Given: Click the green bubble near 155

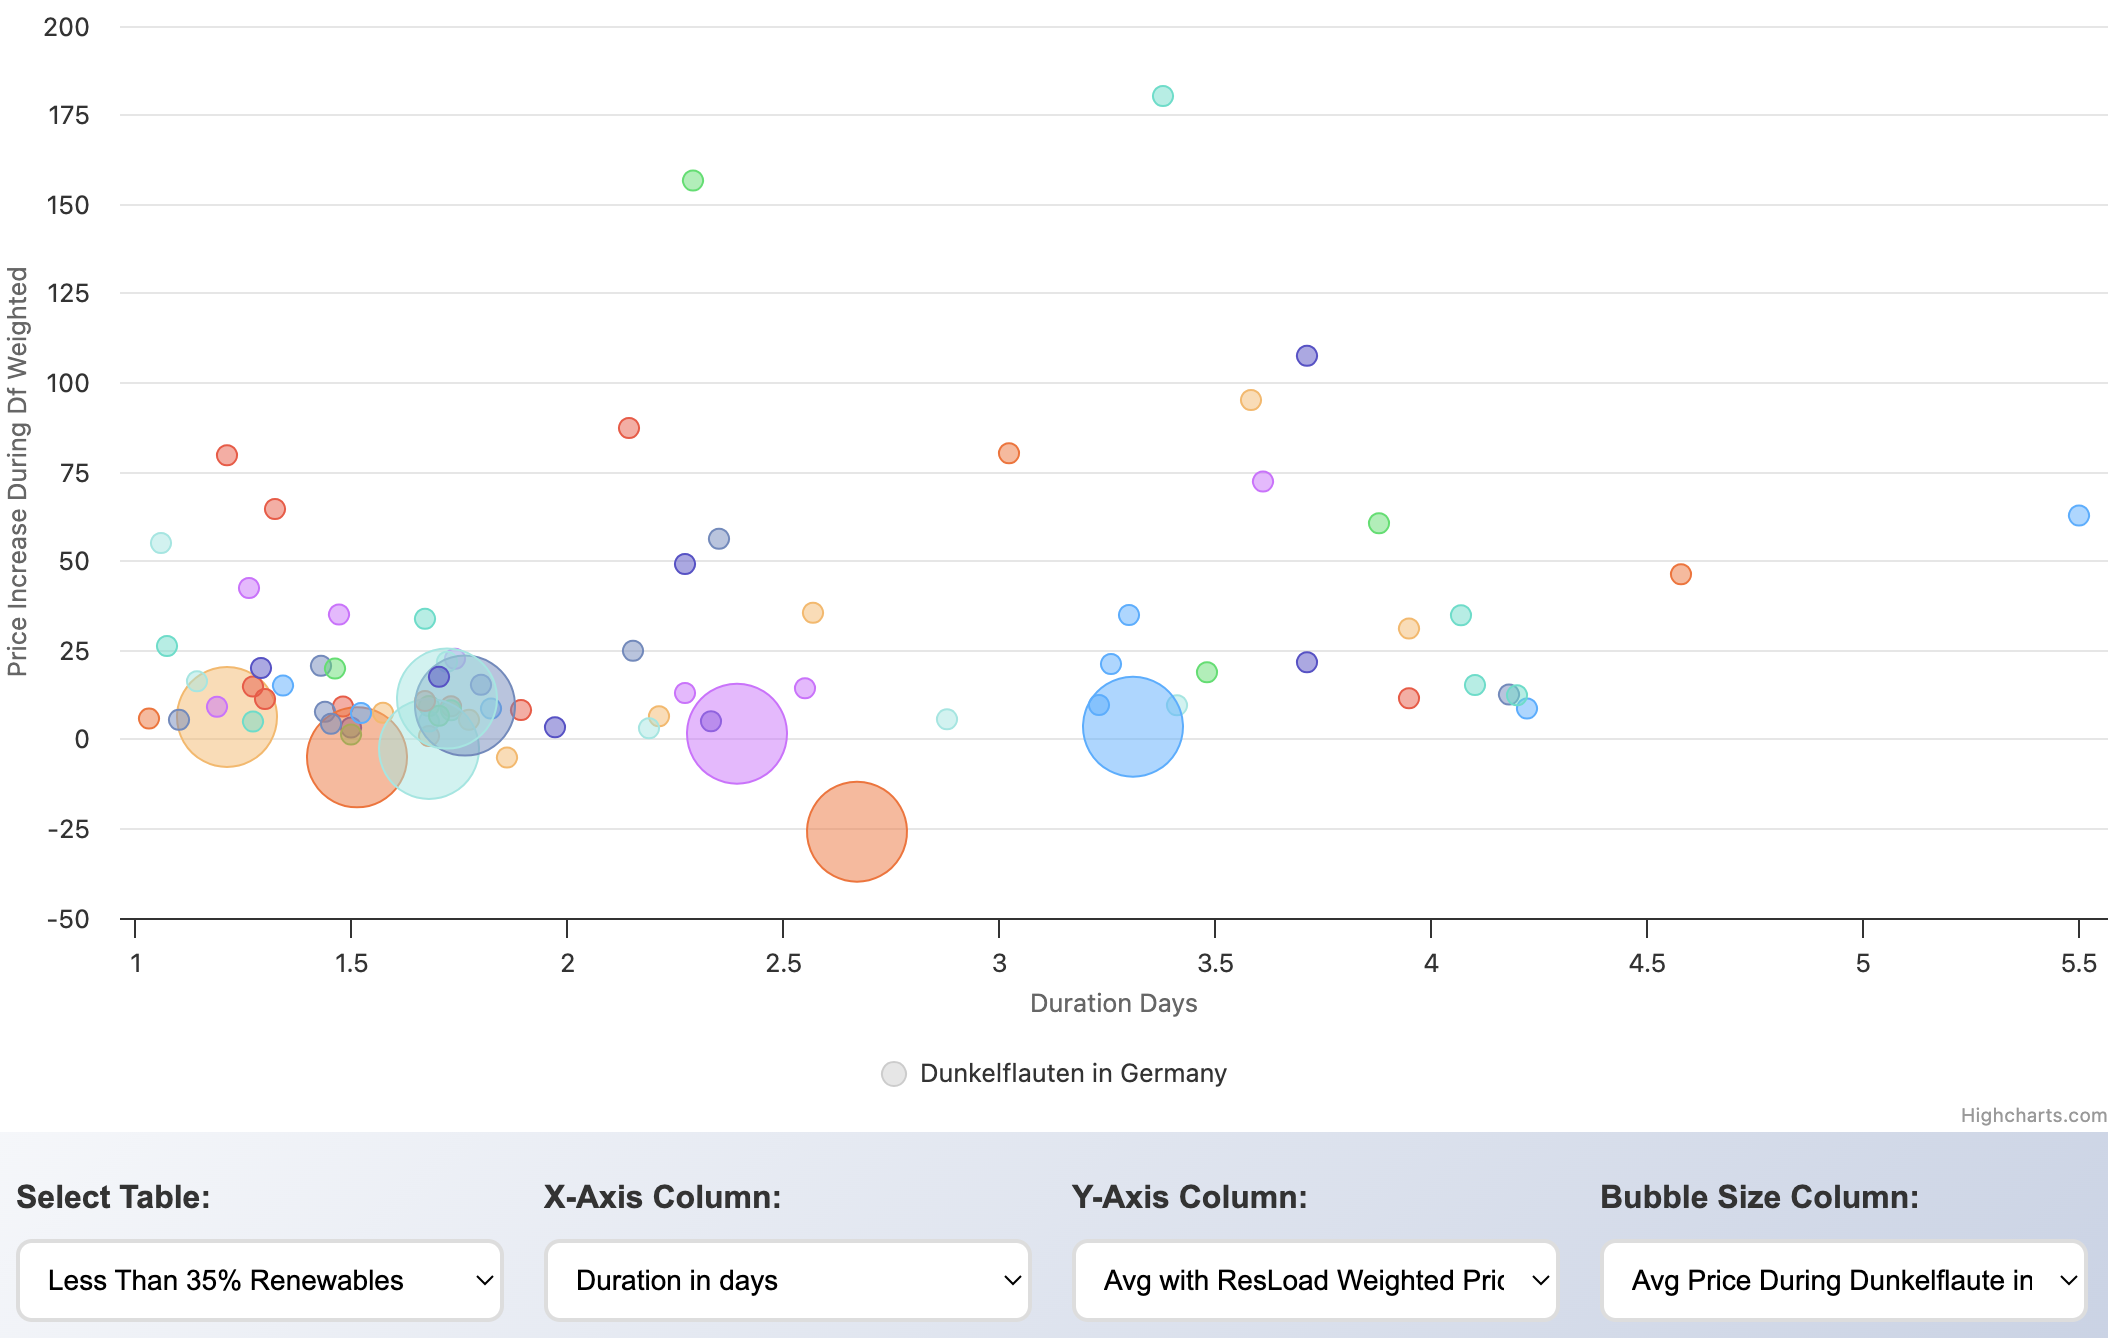Looking at the screenshot, I should 692,181.
